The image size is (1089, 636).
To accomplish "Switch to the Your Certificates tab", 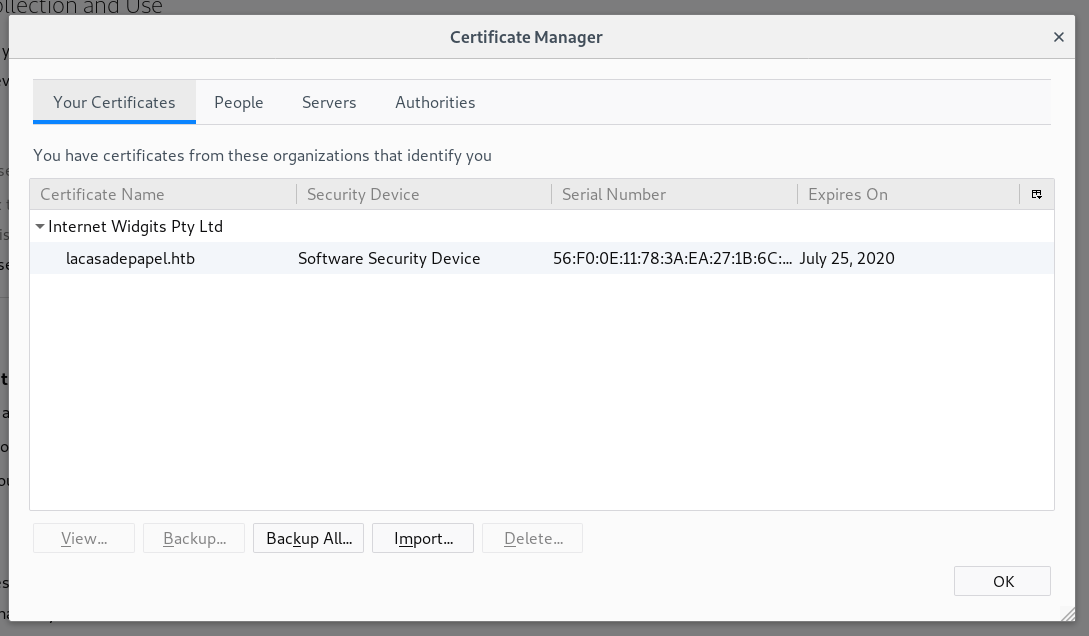I will pyautogui.click(x=114, y=102).
